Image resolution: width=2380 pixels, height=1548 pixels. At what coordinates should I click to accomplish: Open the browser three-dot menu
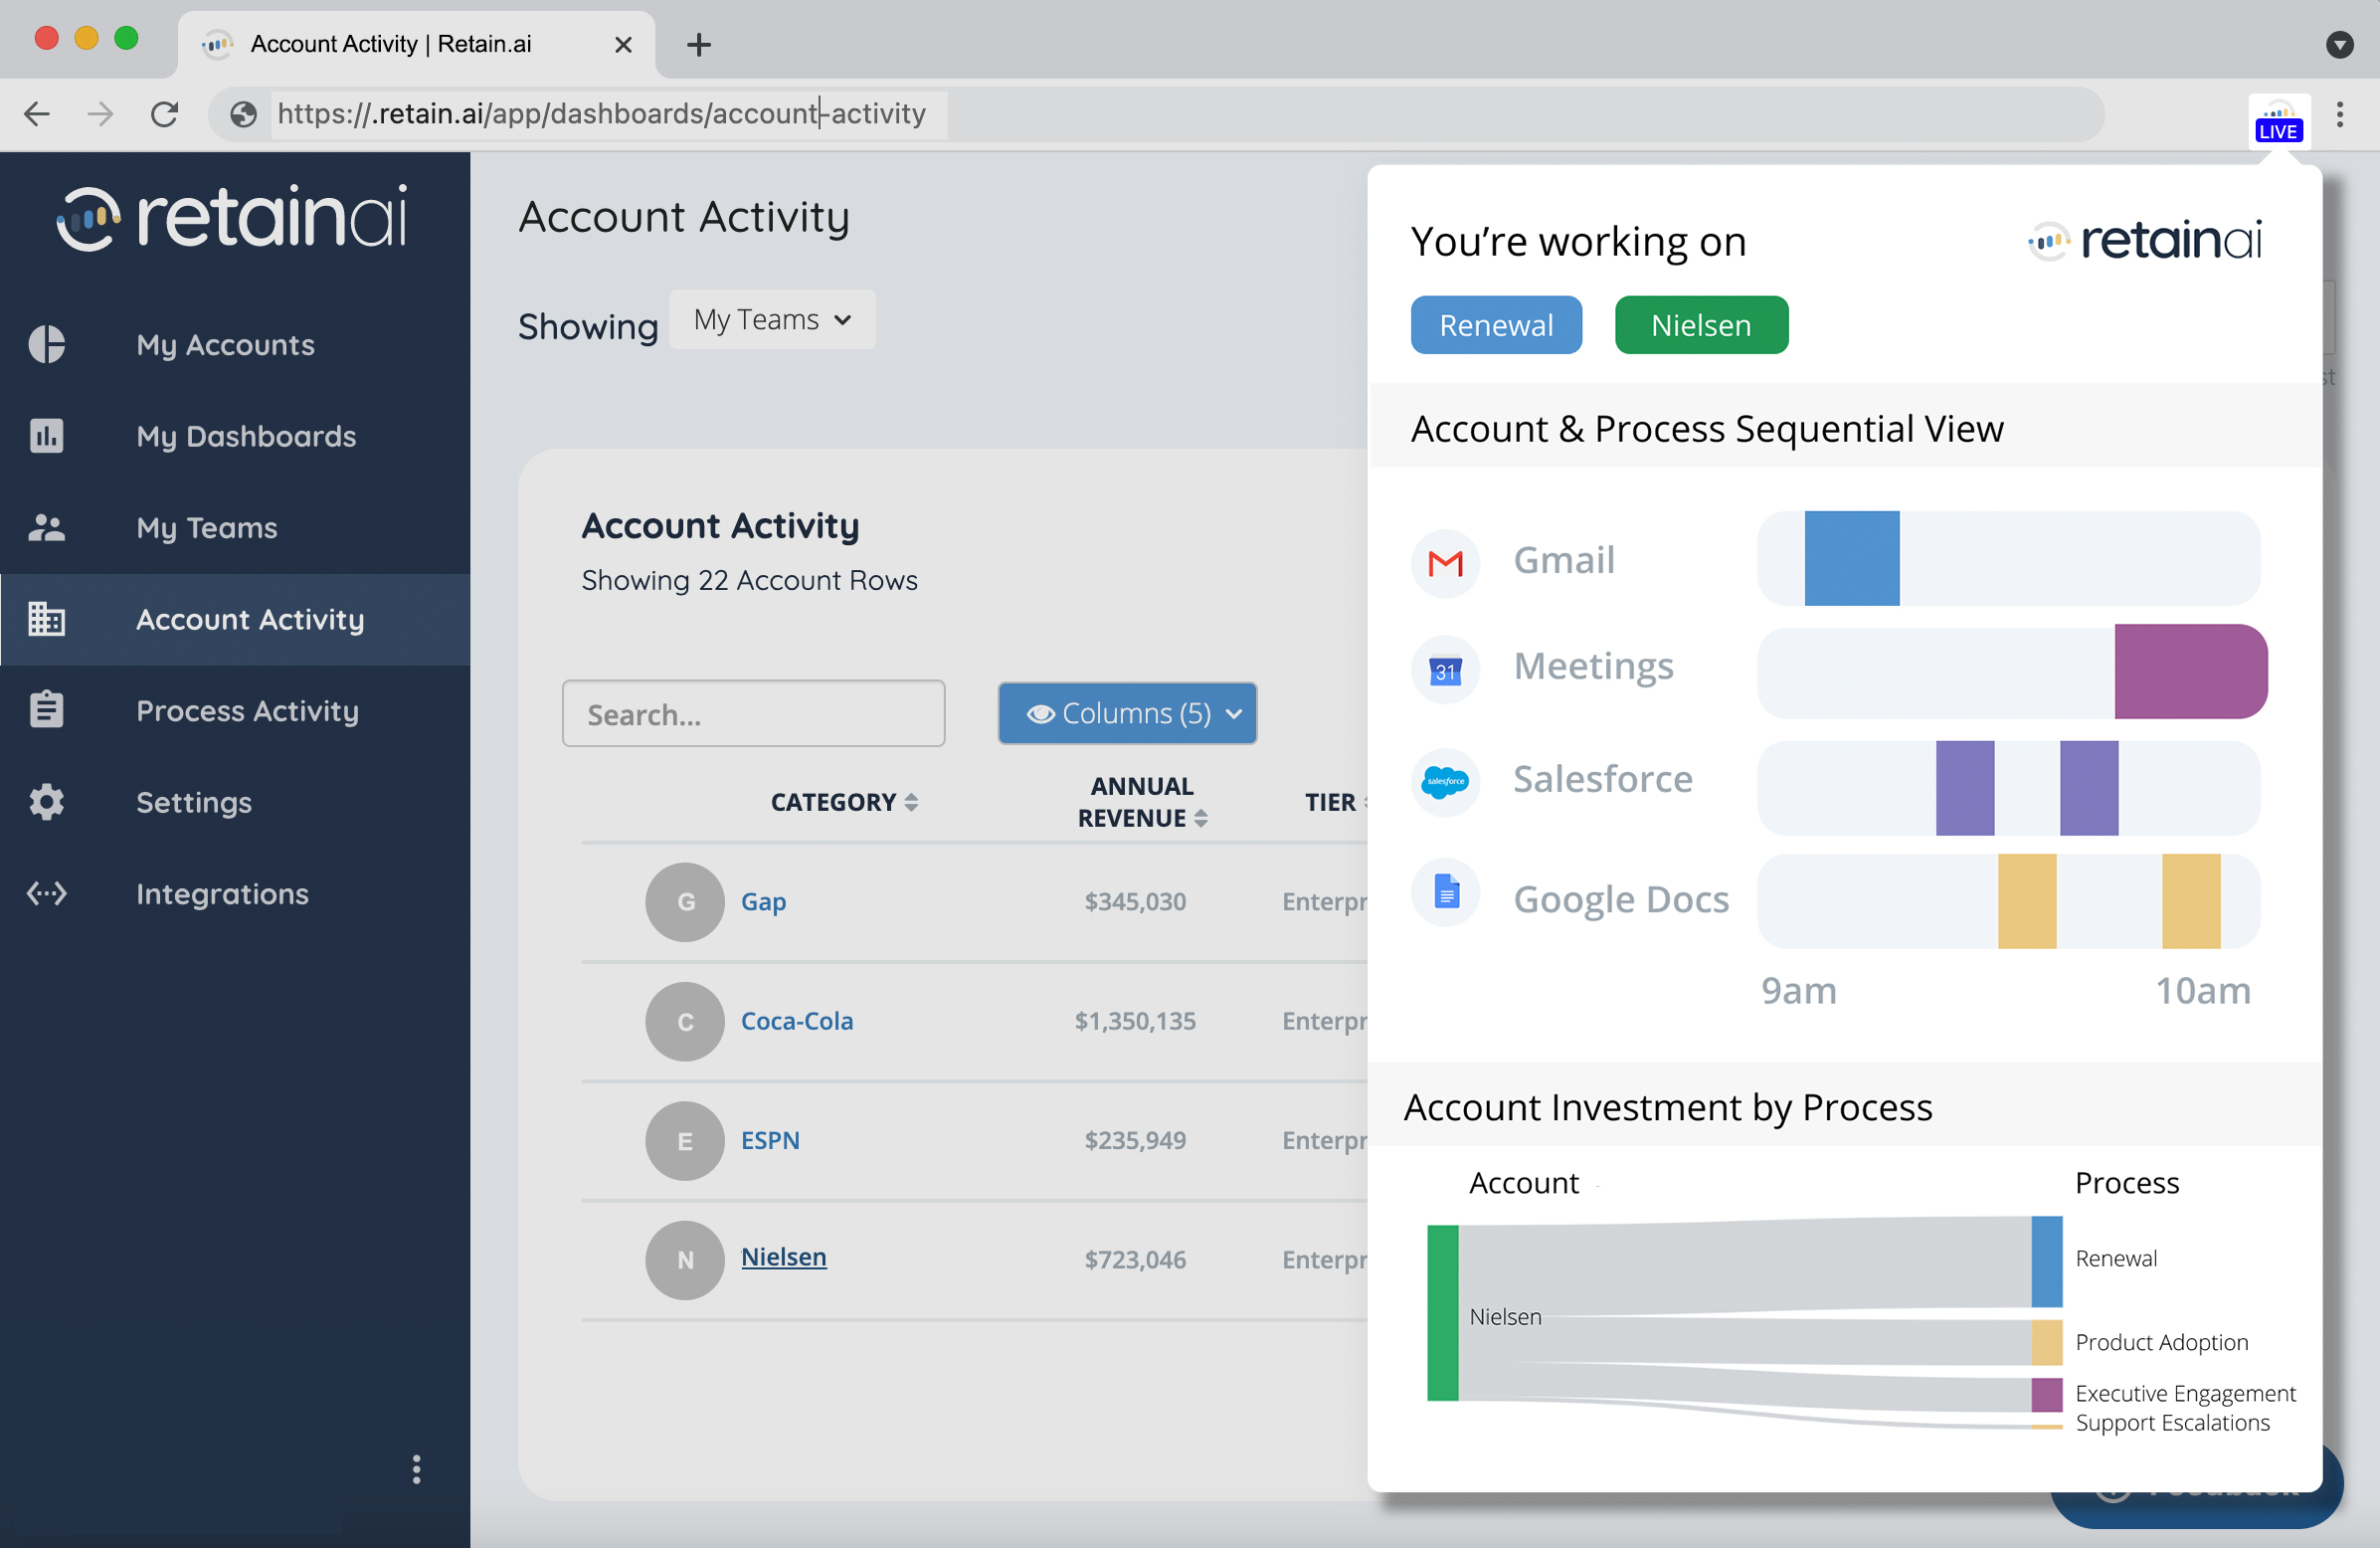(x=2340, y=114)
